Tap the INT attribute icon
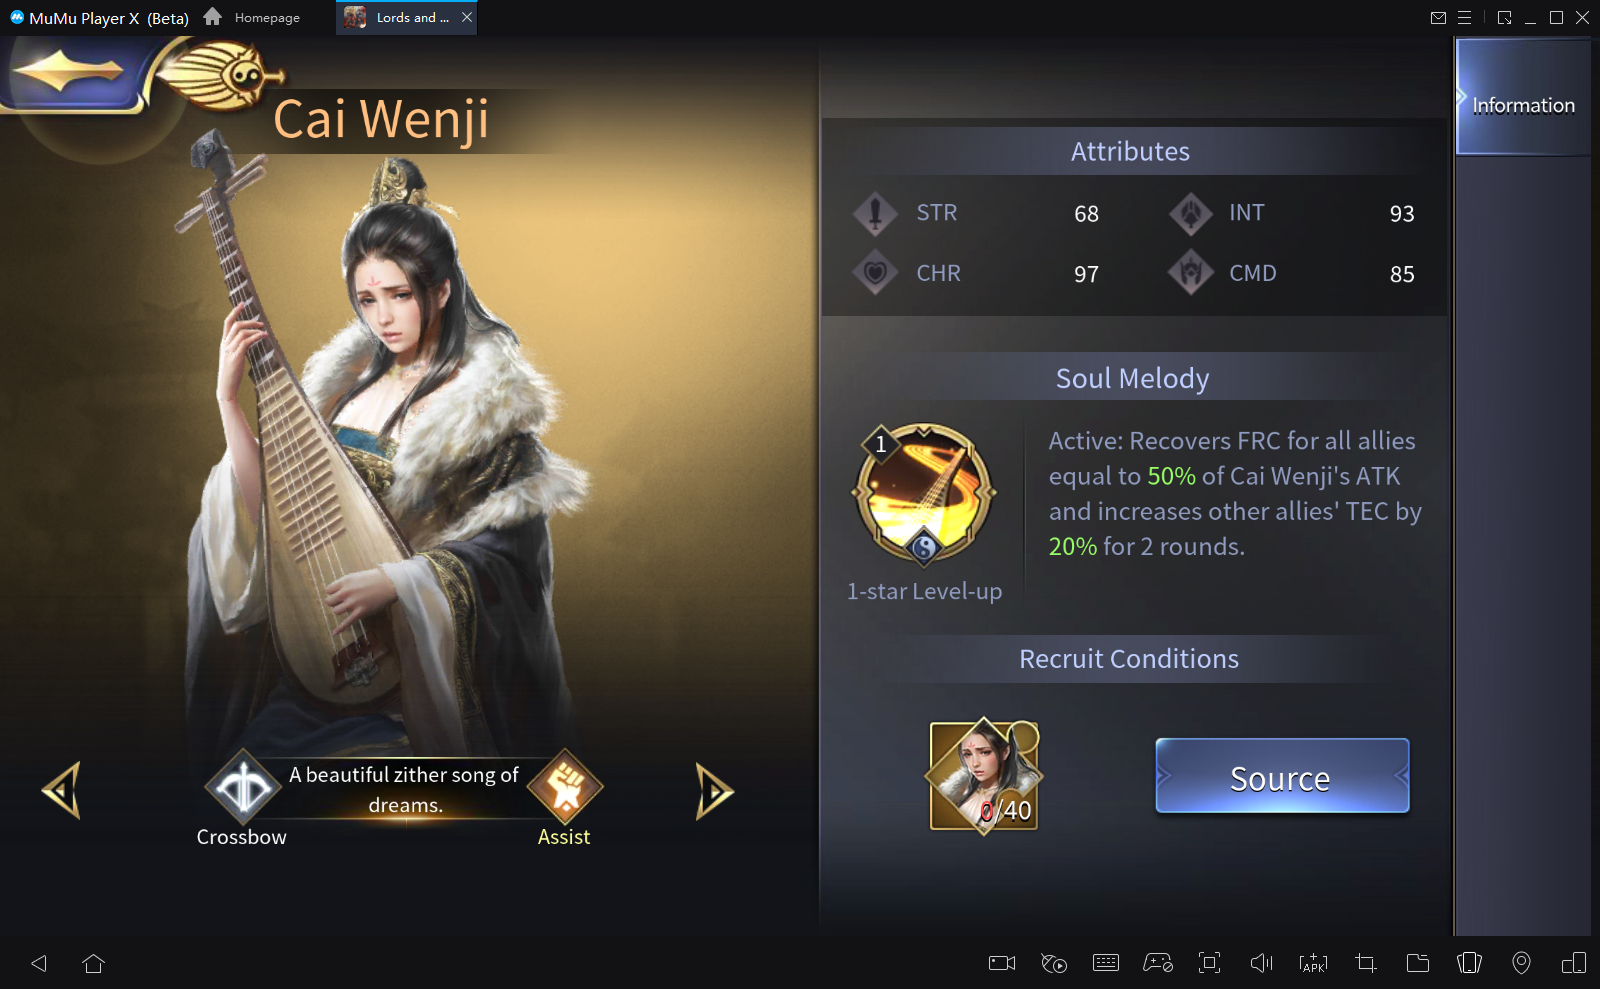The image size is (1600, 989). point(1191,213)
